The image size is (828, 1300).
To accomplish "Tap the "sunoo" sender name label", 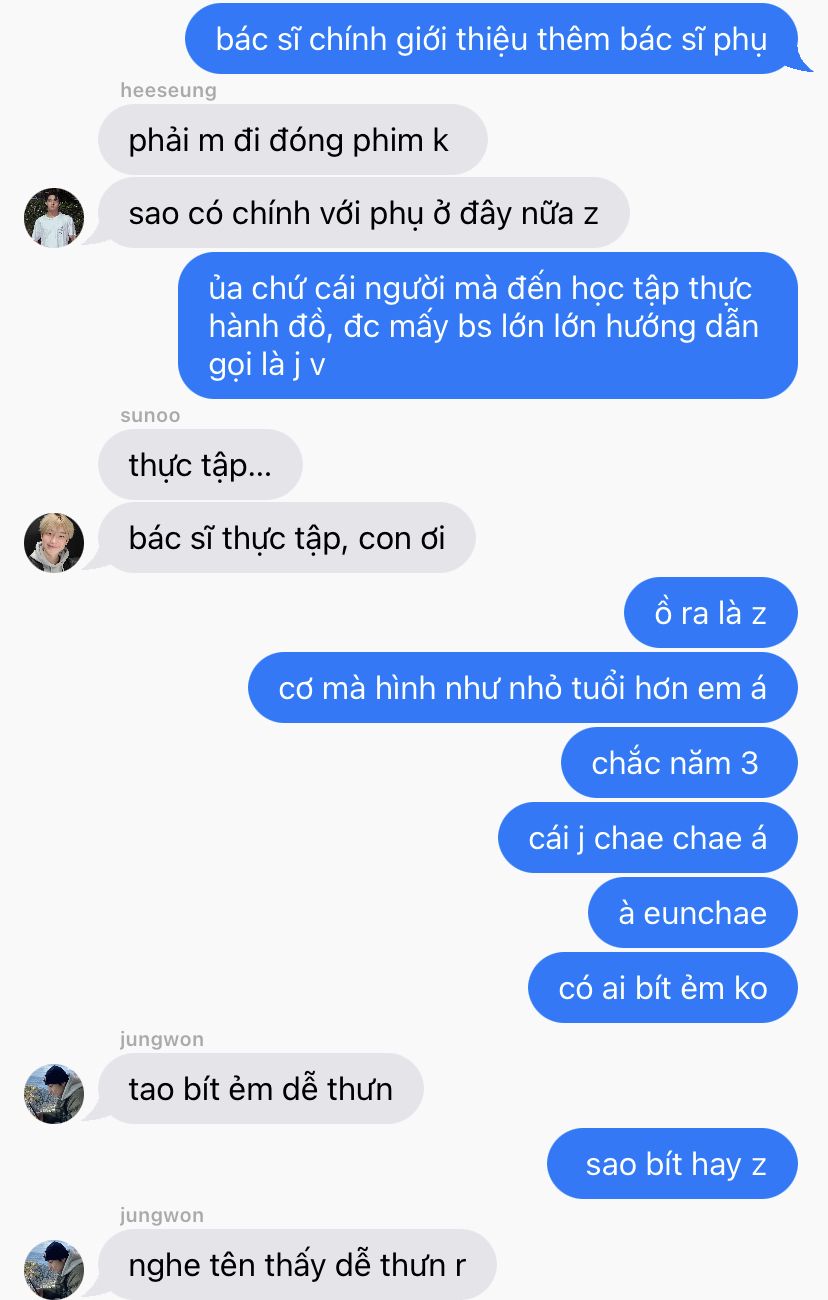I will [150, 416].
